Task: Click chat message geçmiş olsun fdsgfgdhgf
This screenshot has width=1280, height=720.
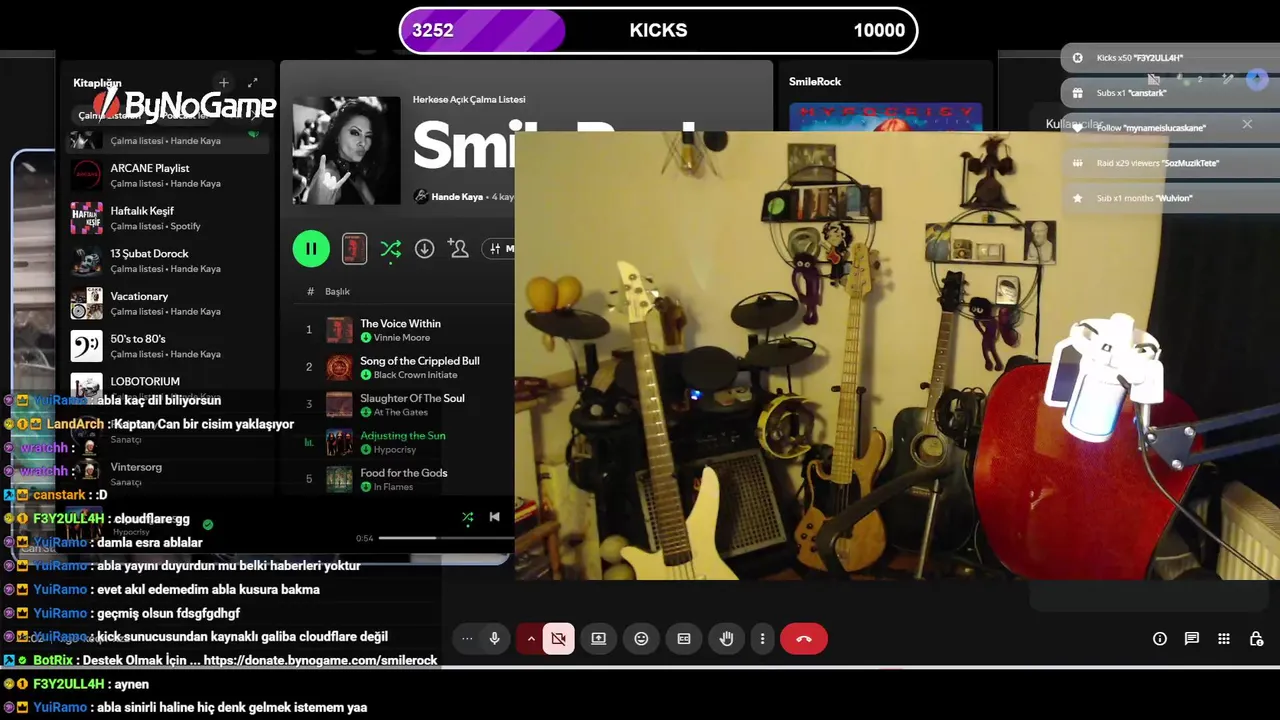Action: click(x=168, y=613)
